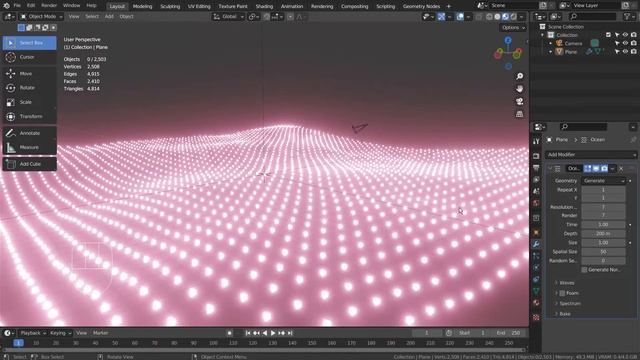Hide the Plane object in viewport

625,52
